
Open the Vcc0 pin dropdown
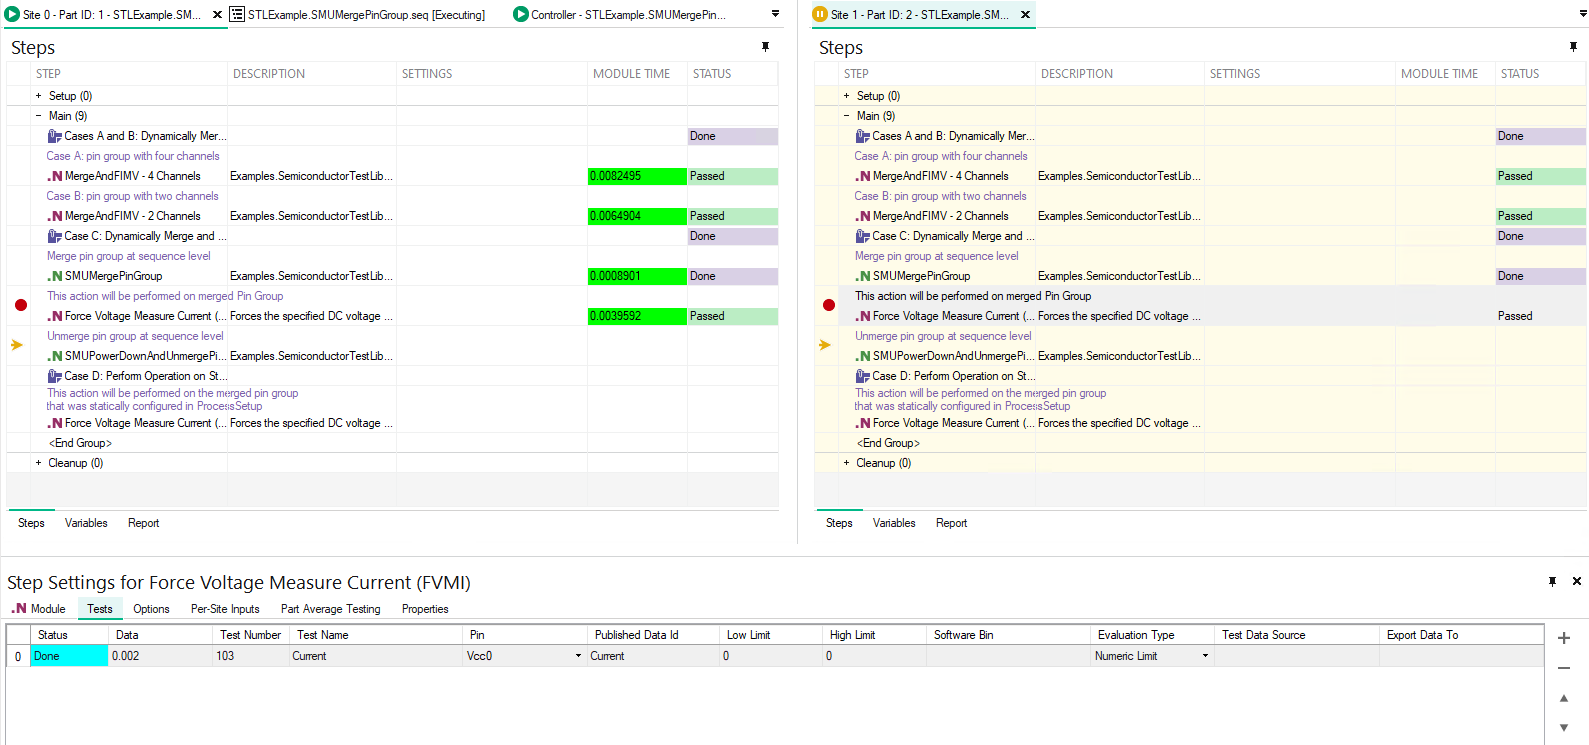click(578, 656)
